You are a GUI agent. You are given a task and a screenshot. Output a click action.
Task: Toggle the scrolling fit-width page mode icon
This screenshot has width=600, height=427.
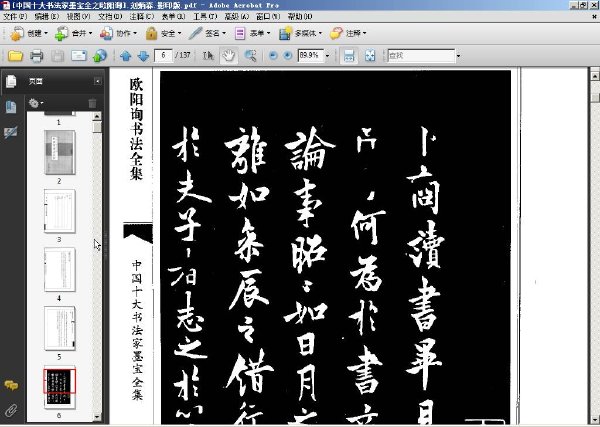(x=349, y=56)
